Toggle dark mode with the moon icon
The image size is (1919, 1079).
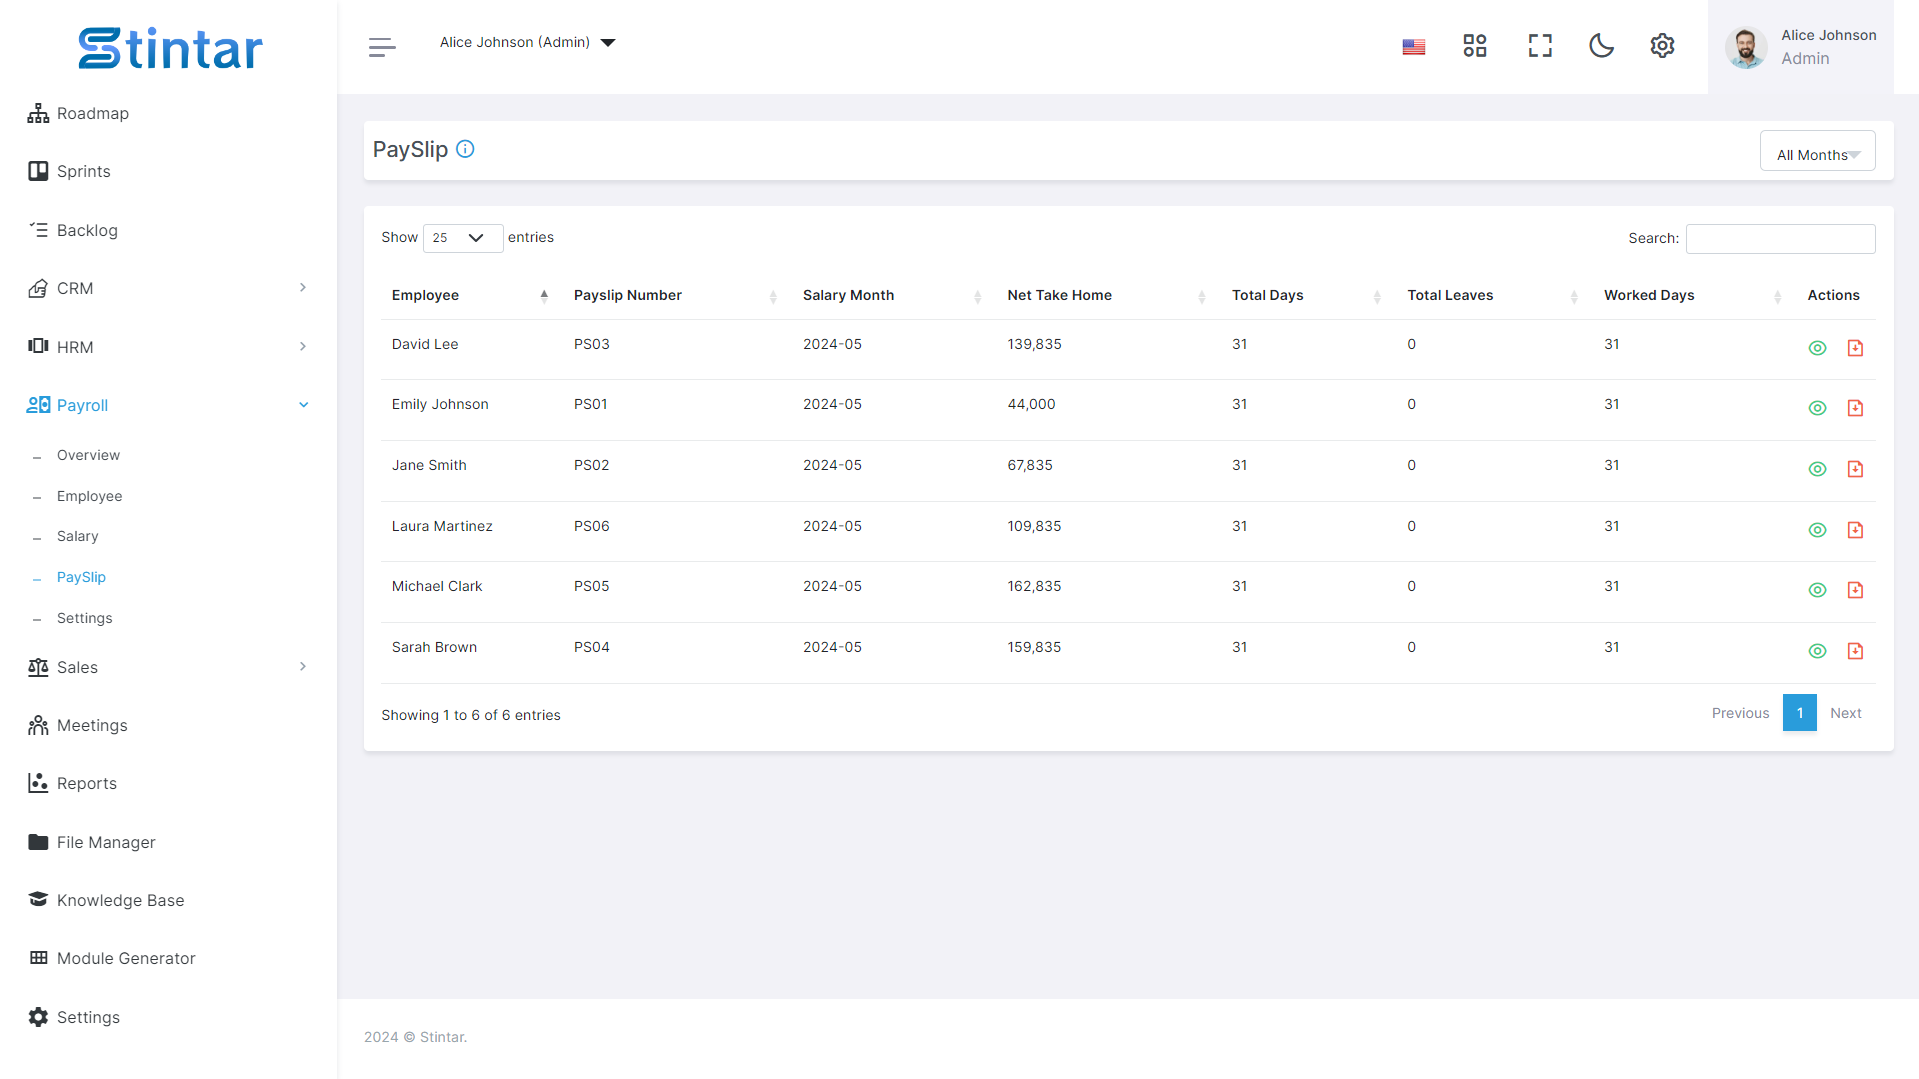[x=1601, y=46]
